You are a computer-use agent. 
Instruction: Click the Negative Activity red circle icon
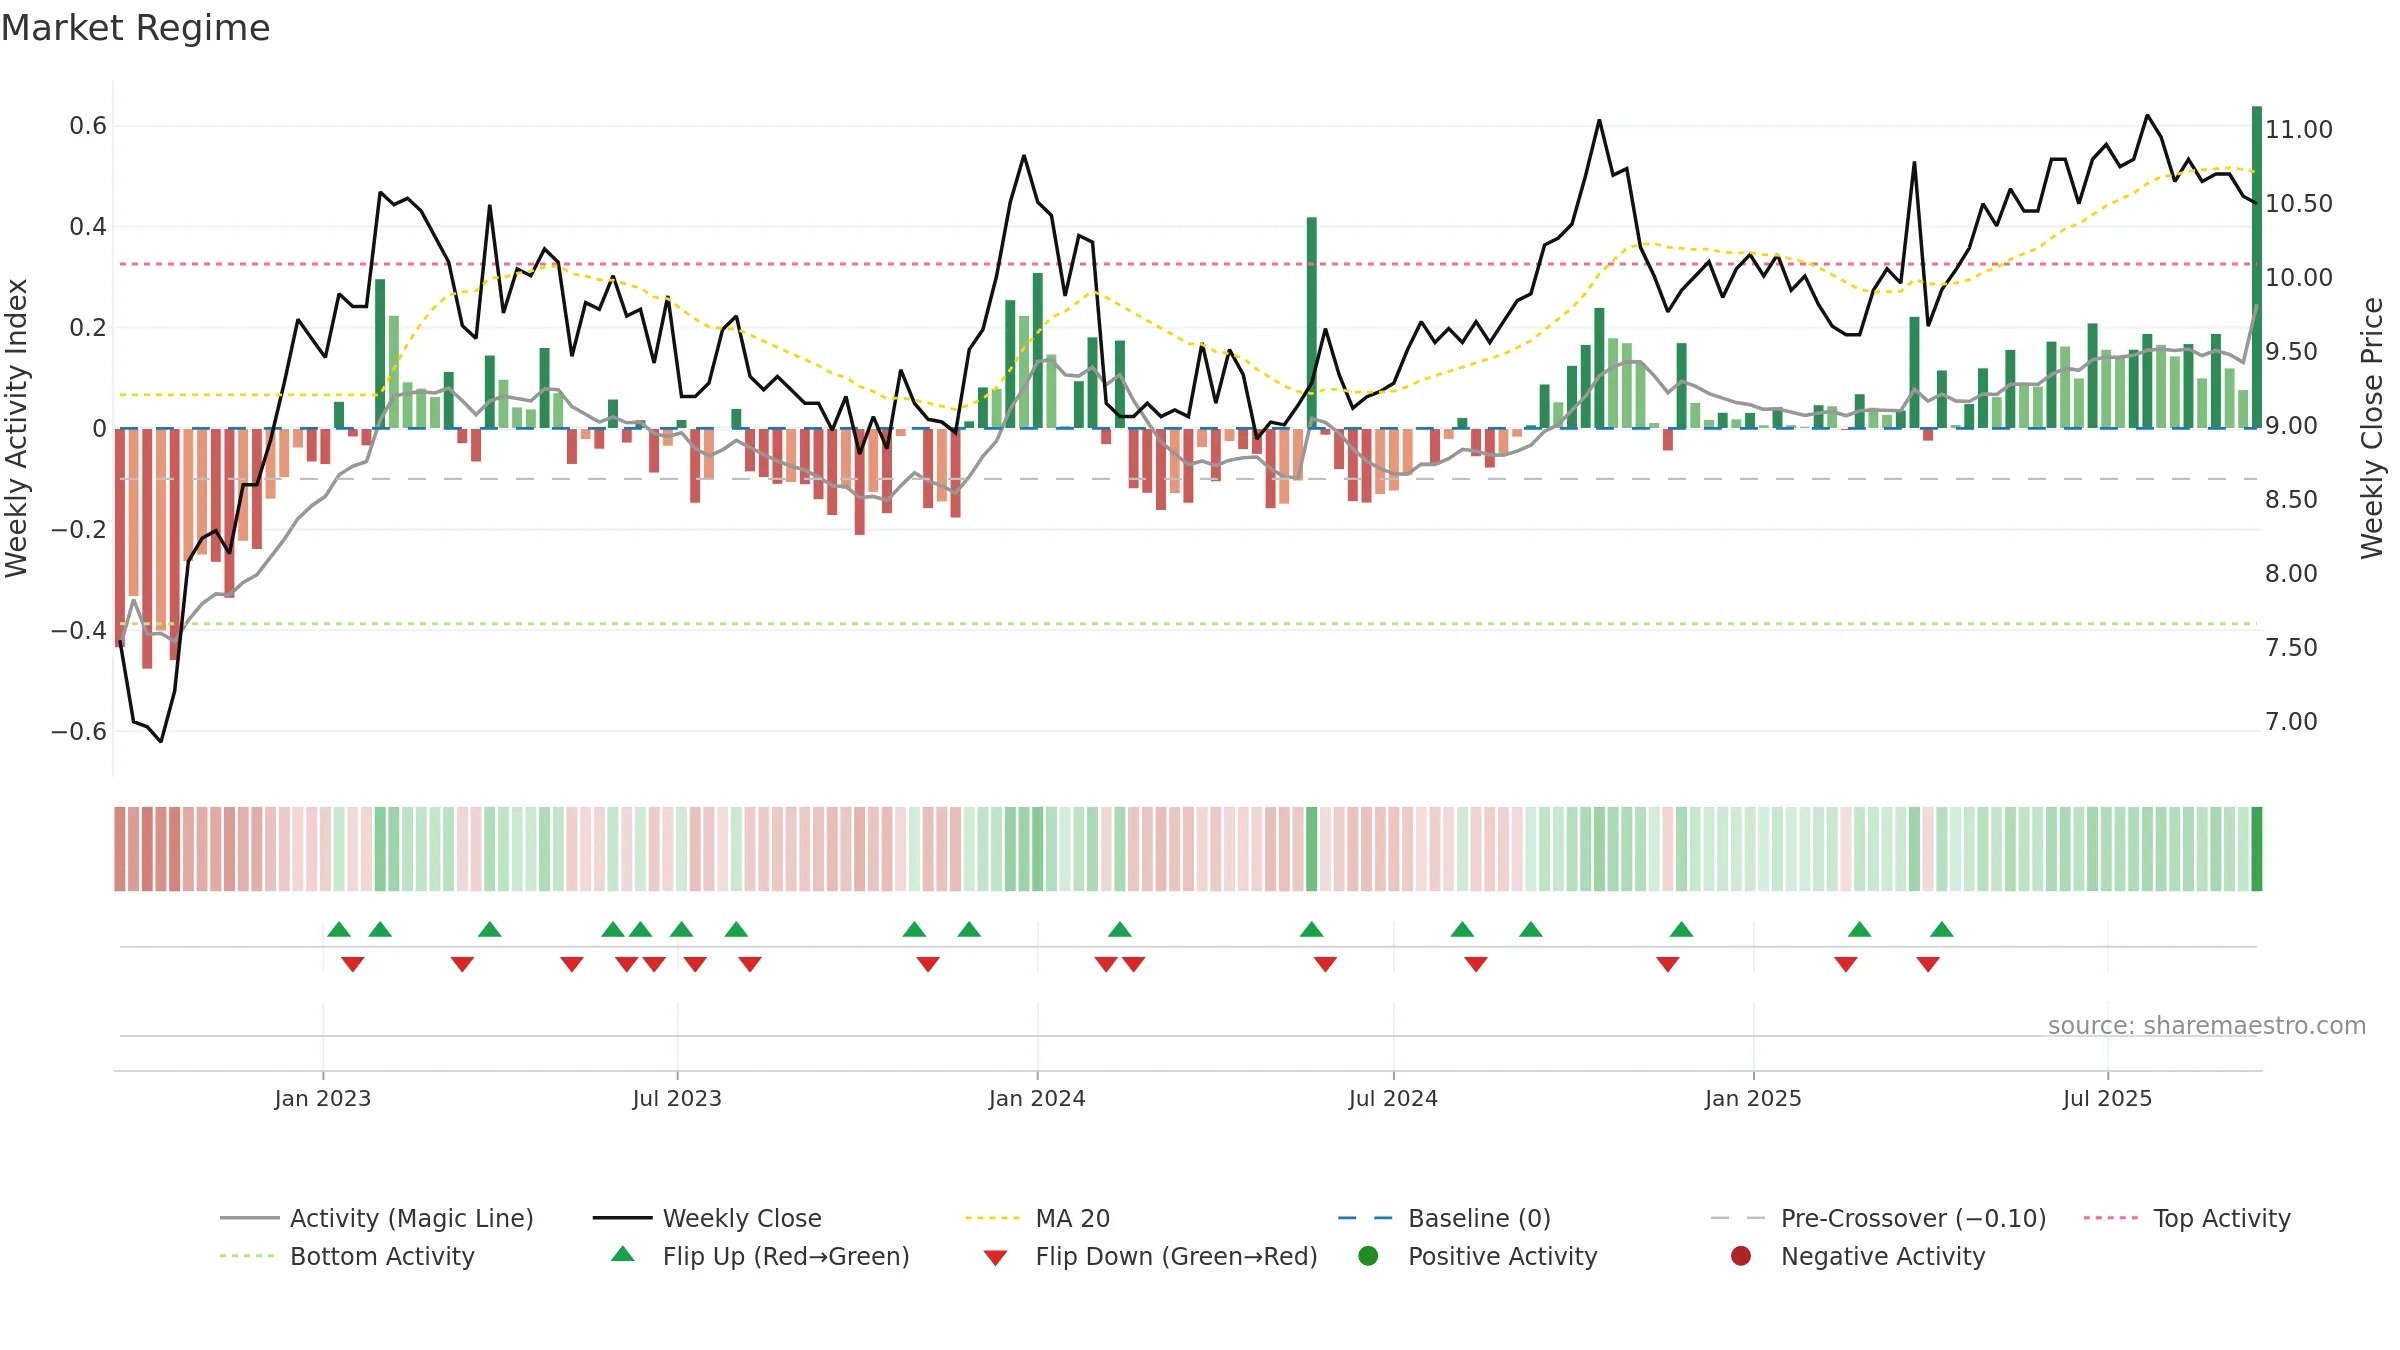[1741, 1255]
